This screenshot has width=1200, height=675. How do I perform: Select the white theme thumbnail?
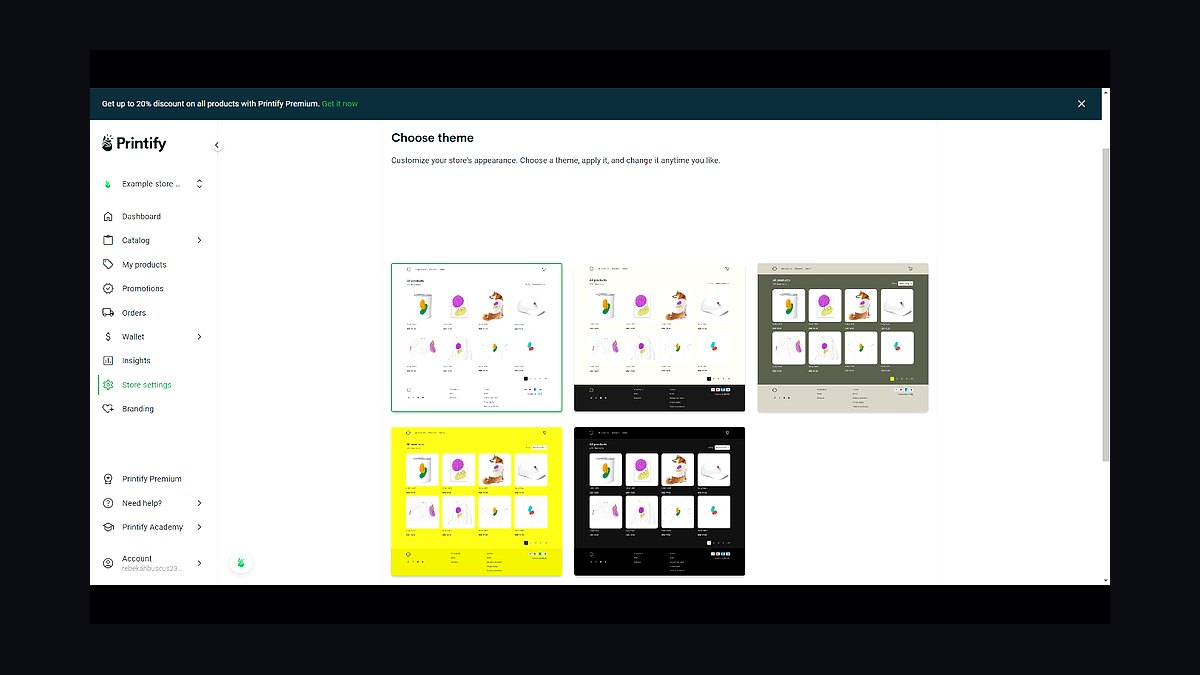pos(476,337)
